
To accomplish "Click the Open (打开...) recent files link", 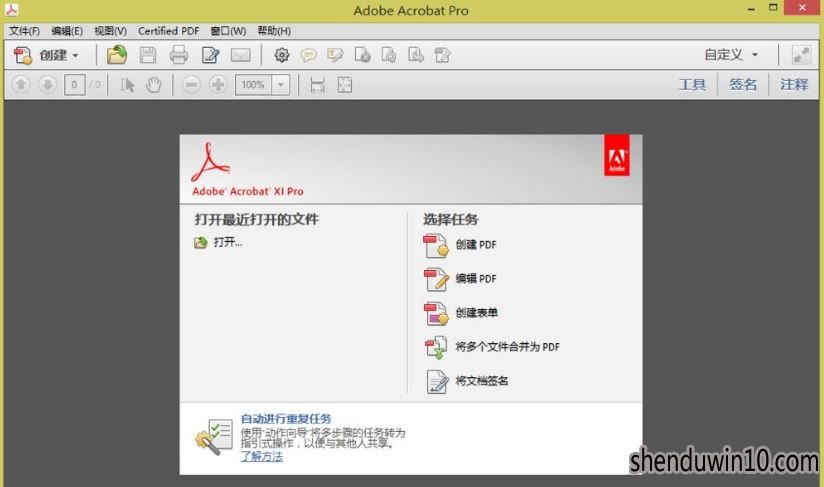I will pos(218,242).
